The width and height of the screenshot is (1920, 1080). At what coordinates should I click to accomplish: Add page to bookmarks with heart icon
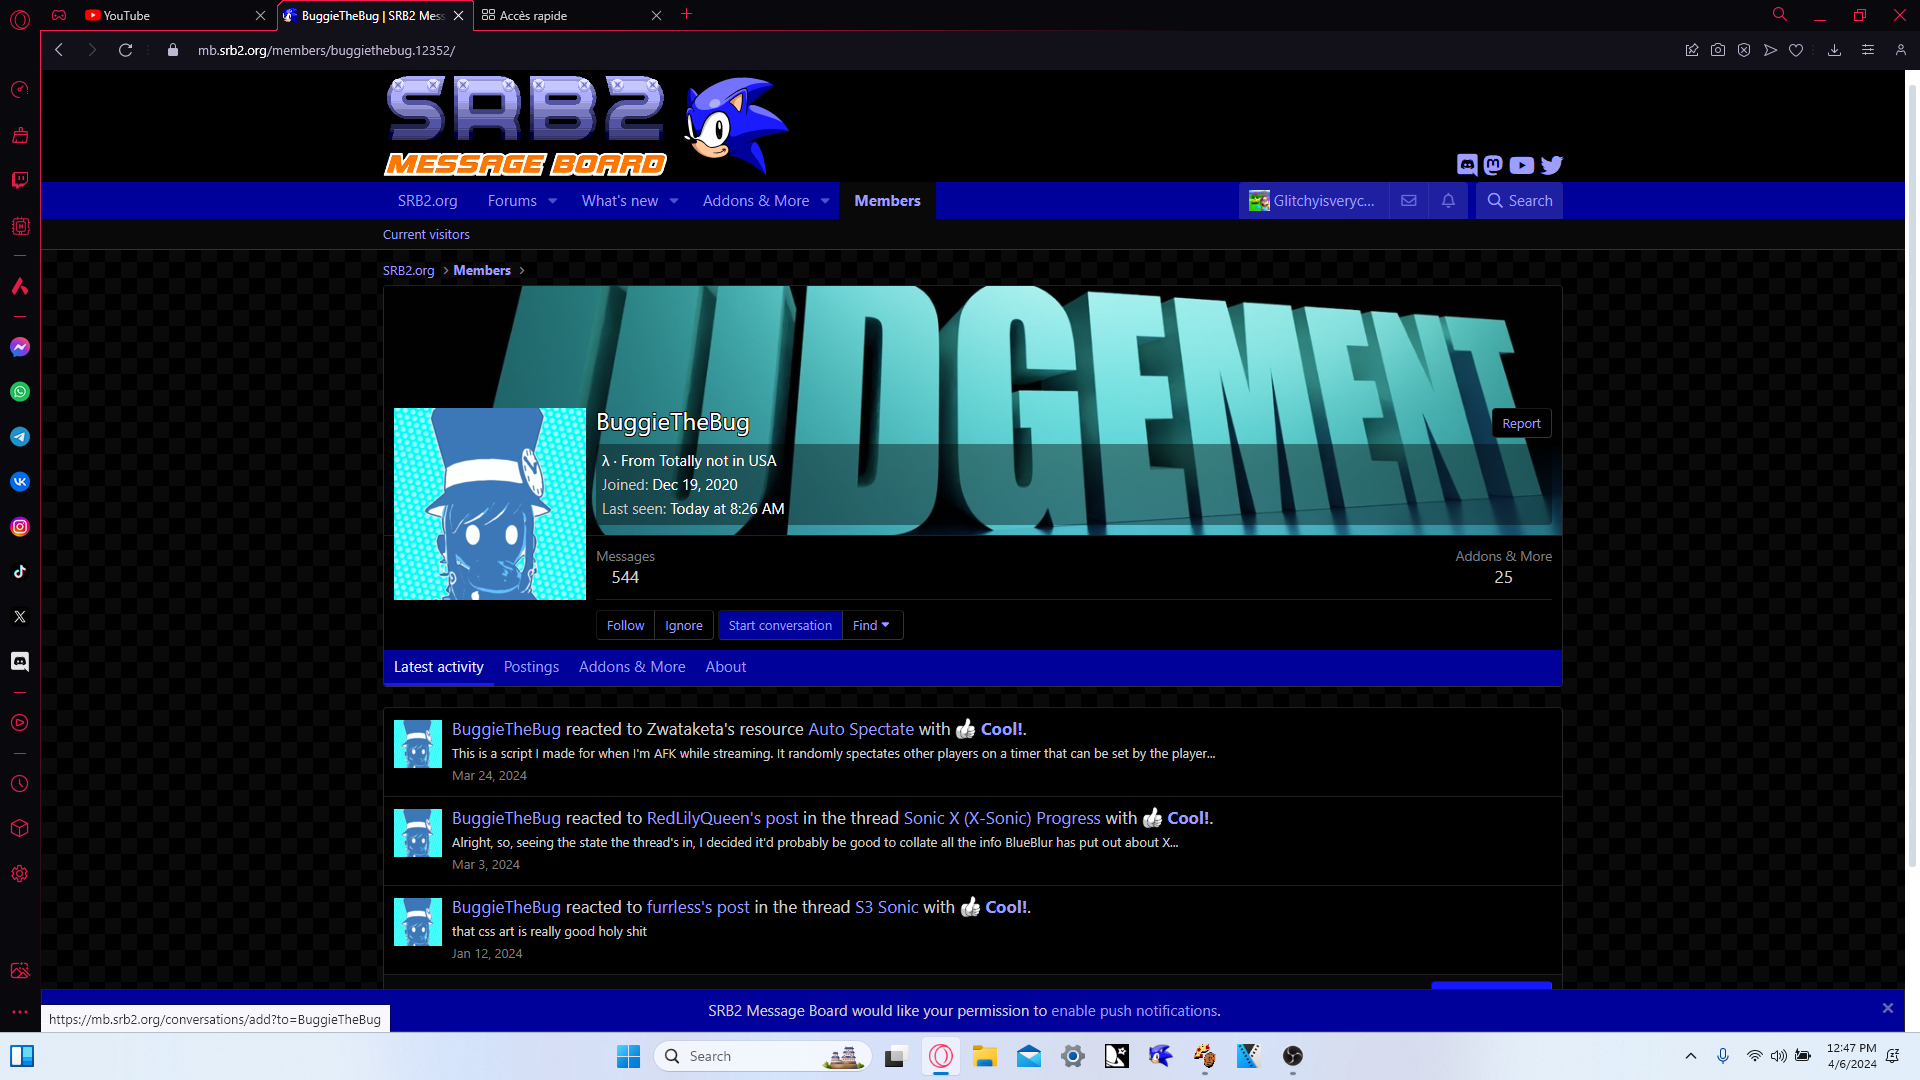1796,50
